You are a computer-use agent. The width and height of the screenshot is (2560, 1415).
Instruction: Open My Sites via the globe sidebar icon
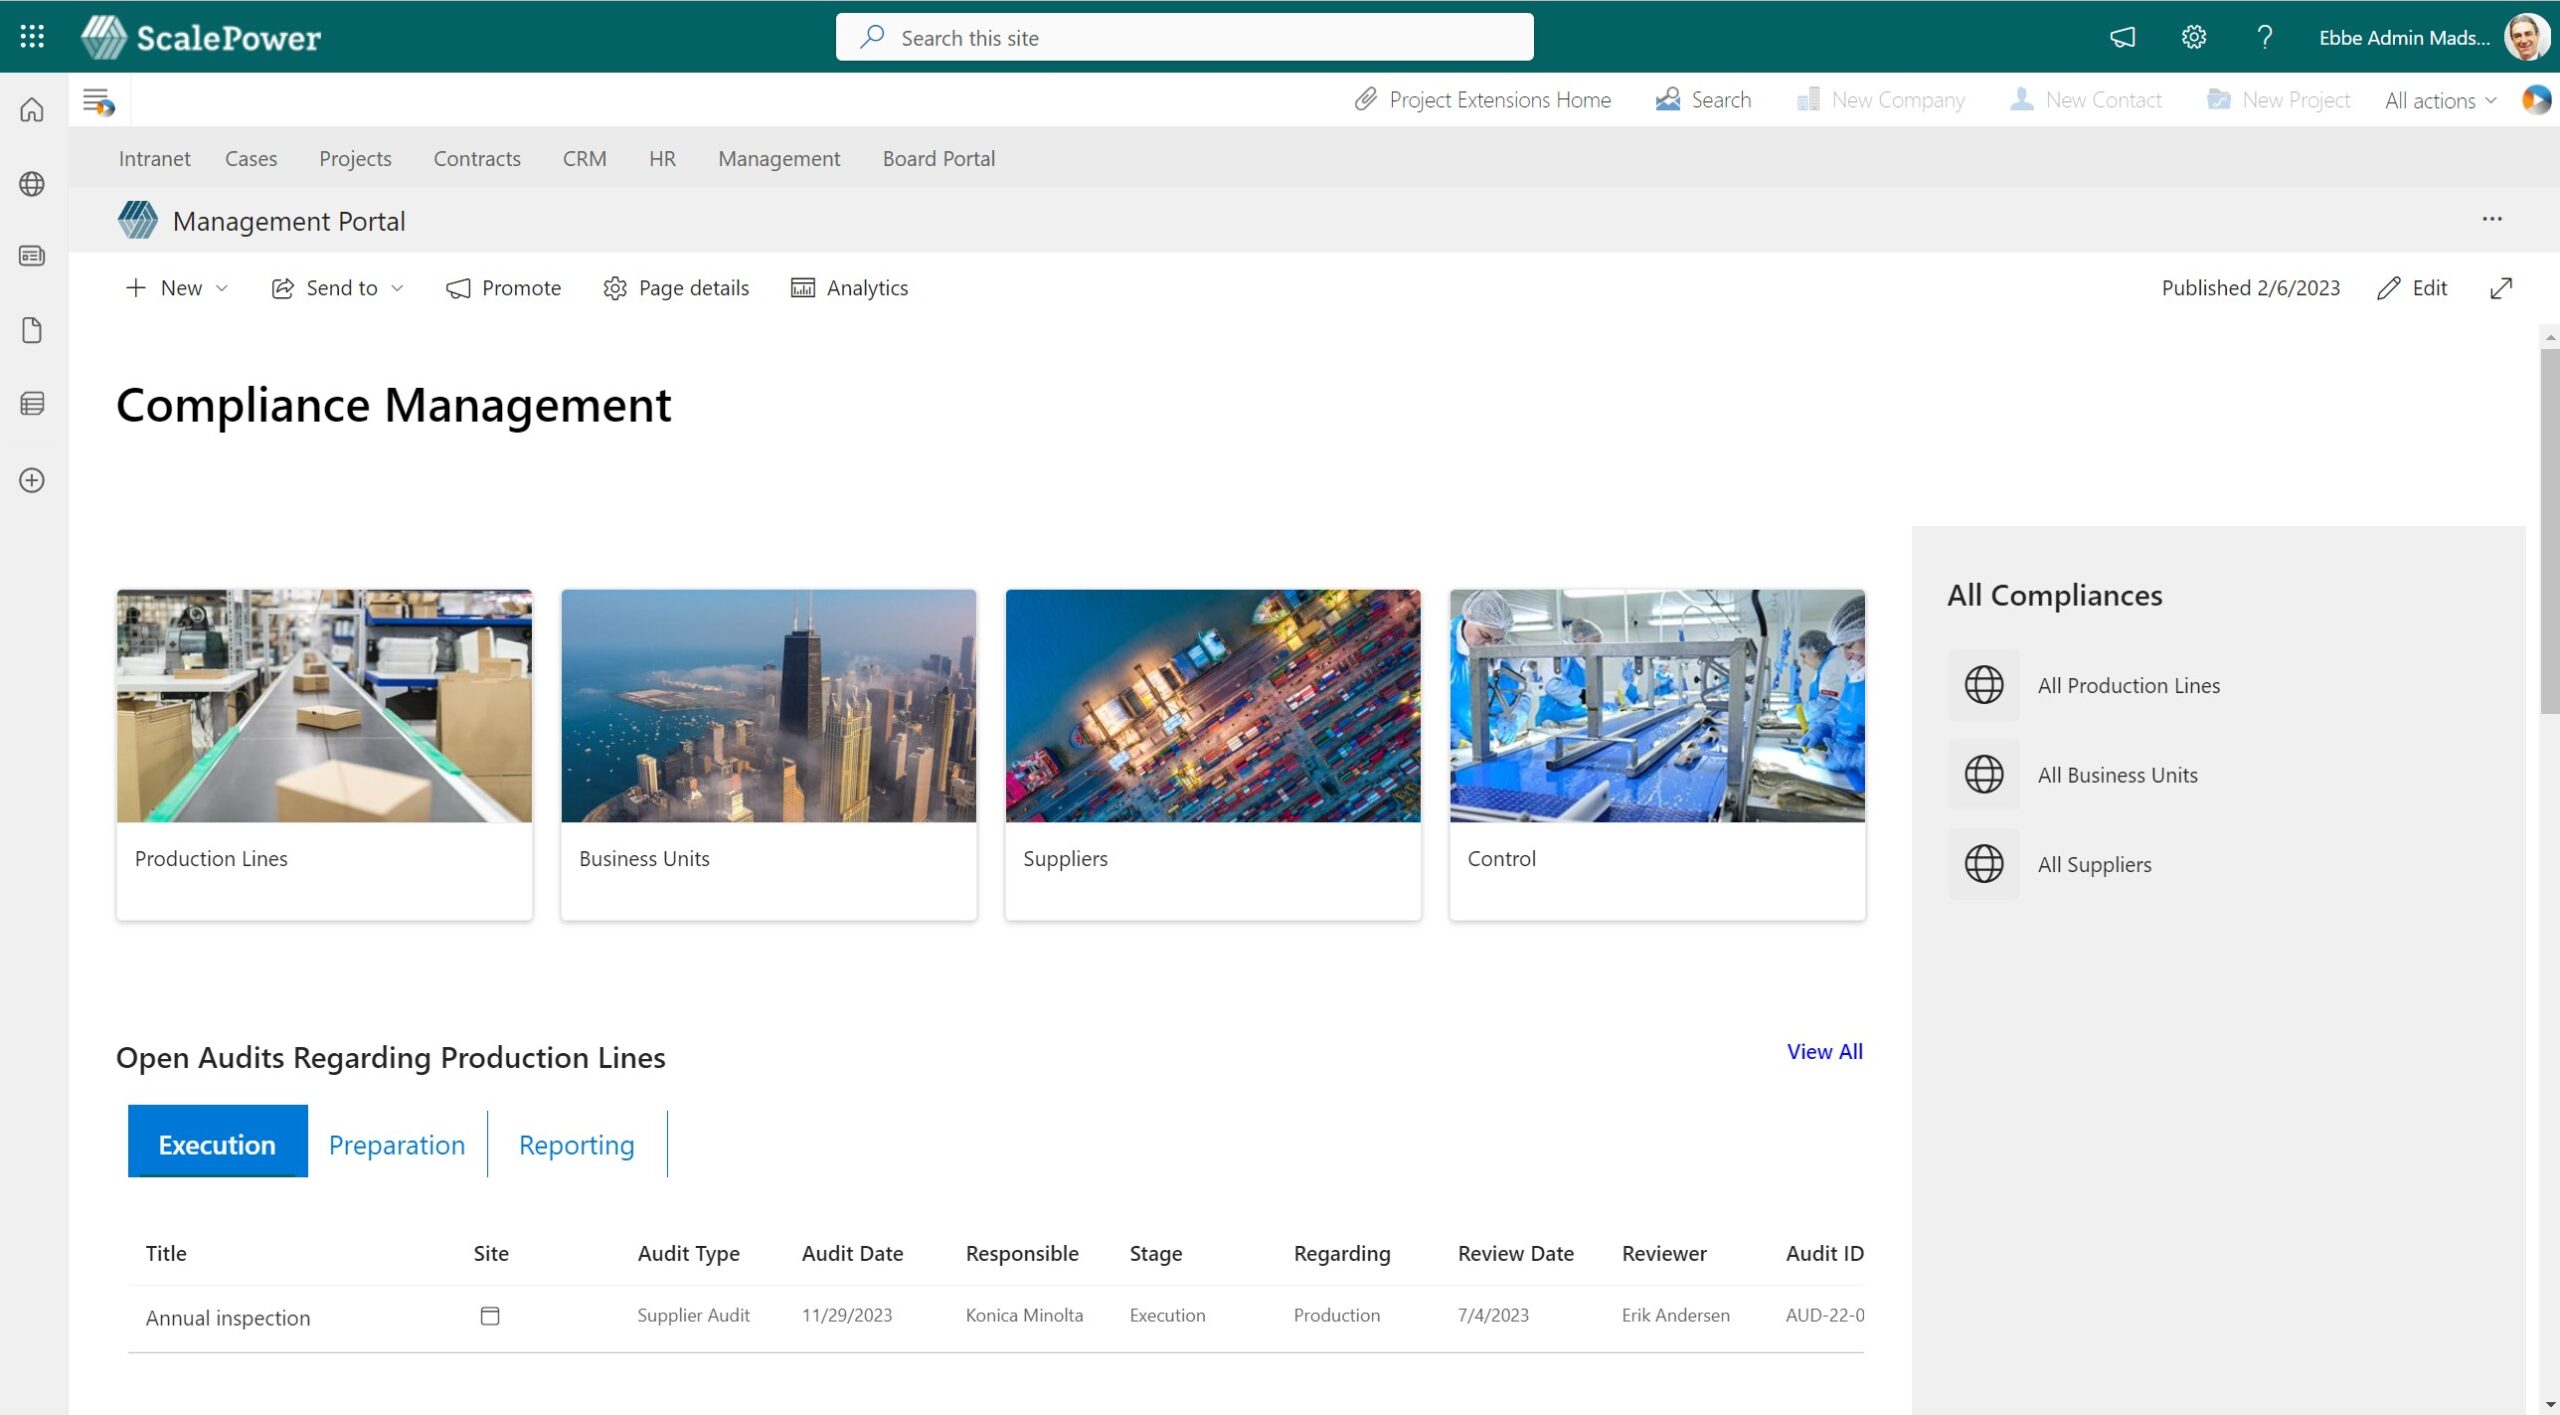click(x=32, y=184)
